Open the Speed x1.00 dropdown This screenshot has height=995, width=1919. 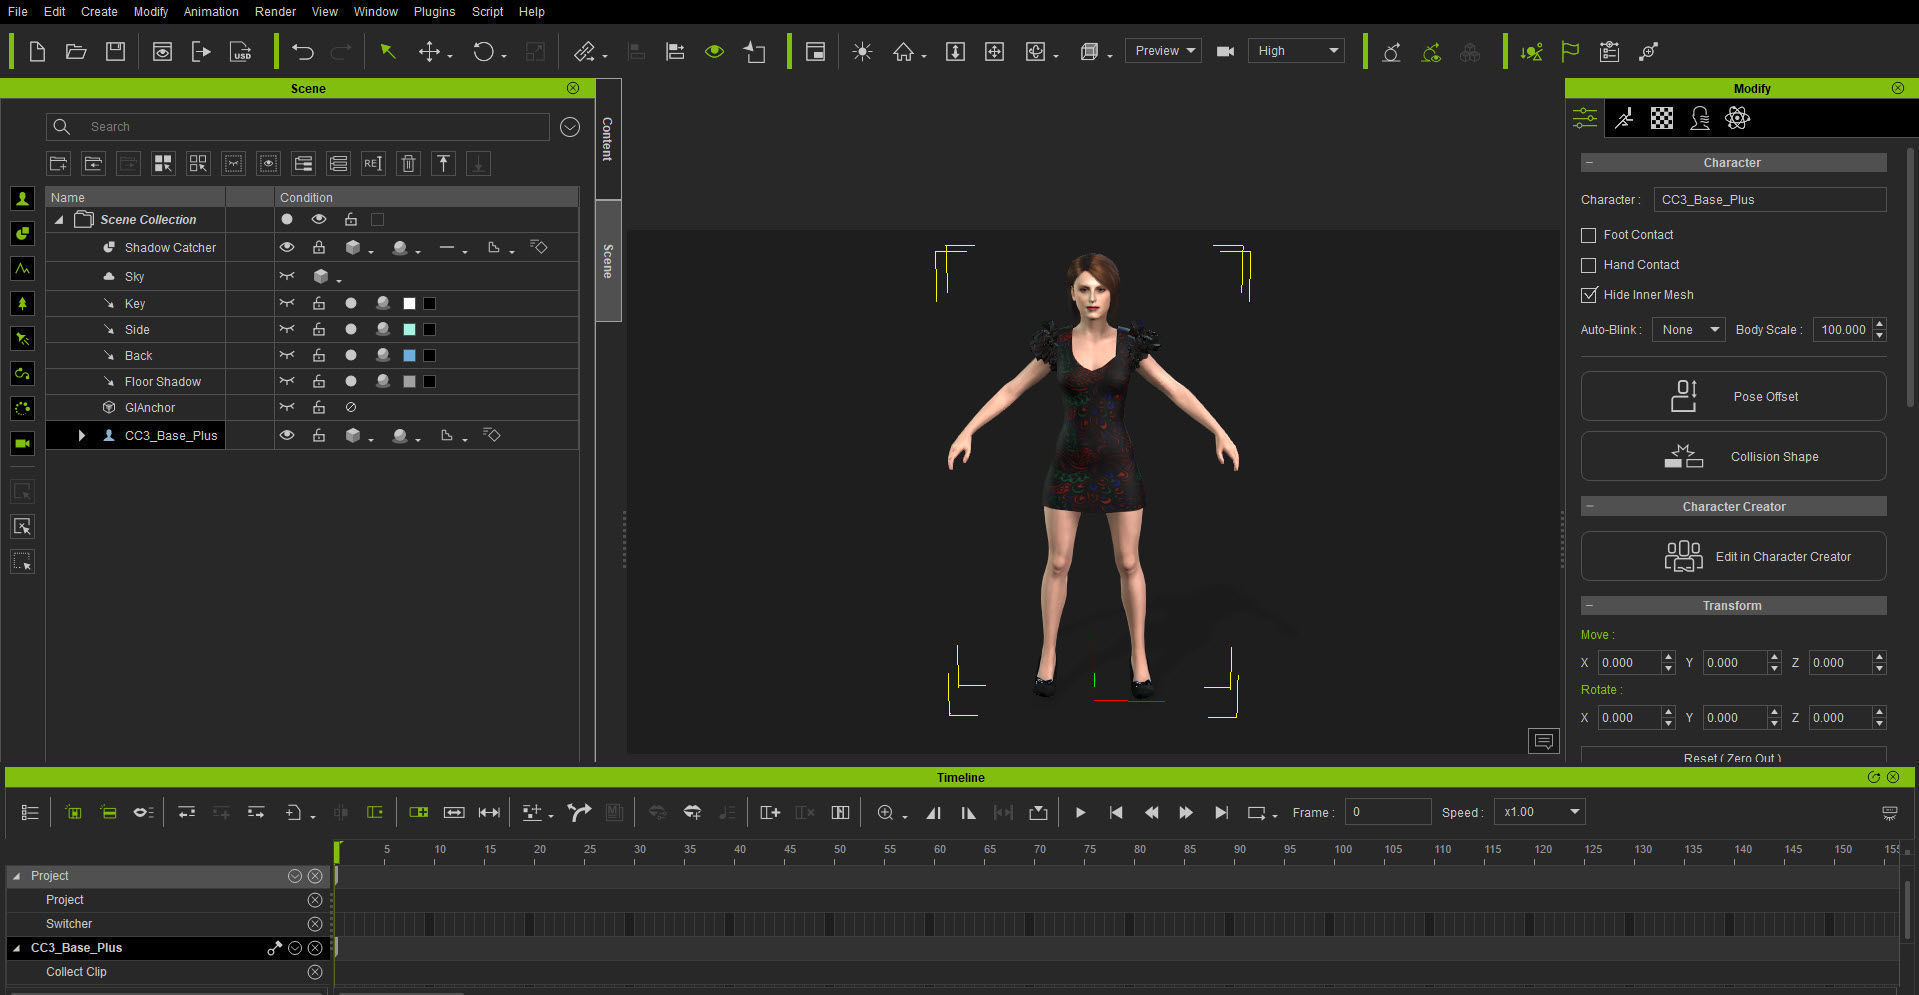point(1539,812)
